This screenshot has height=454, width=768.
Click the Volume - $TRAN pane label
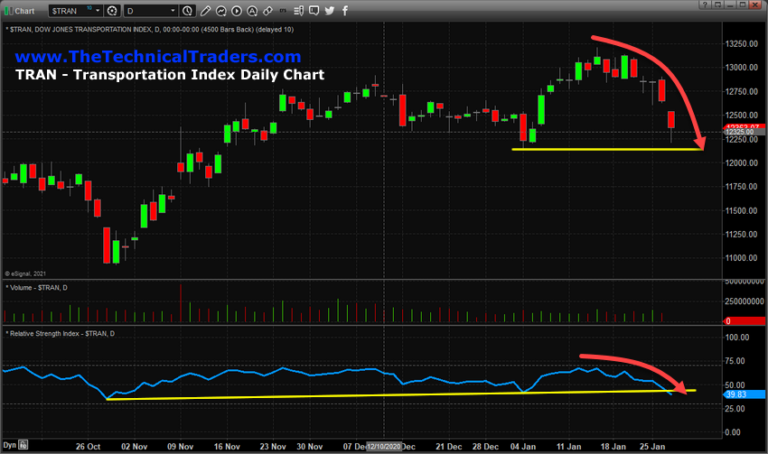38,286
